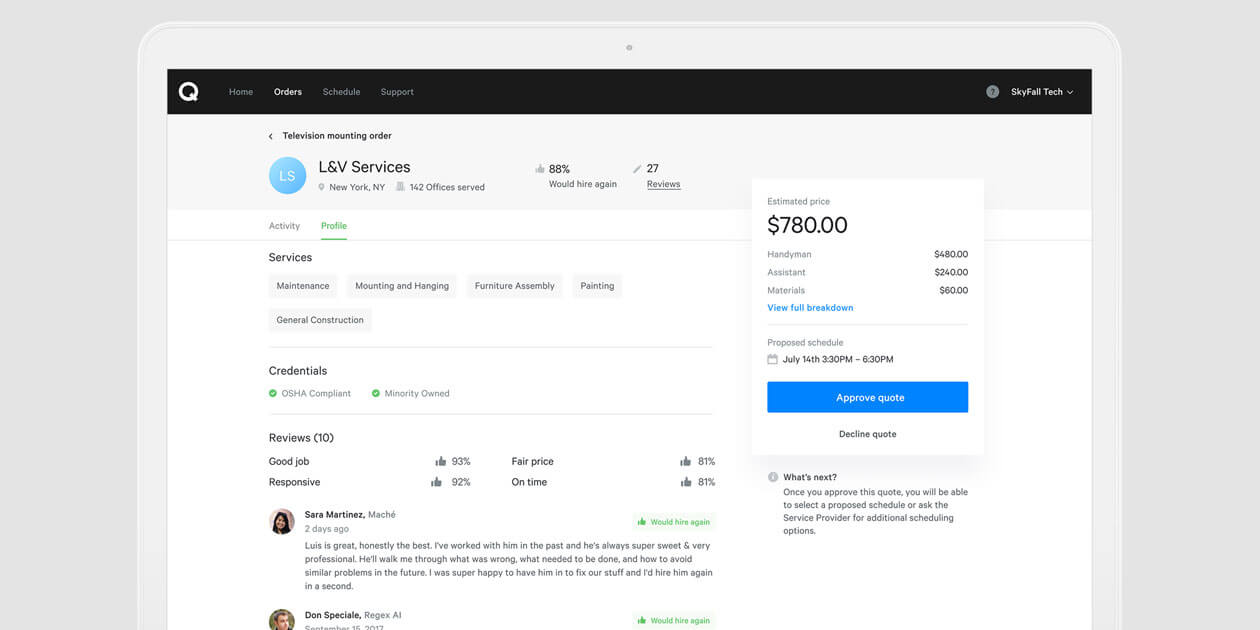Click the Handyman $480.00 amount
Image resolution: width=1260 pixels, height=630 pixels.
tap(950, 254)
